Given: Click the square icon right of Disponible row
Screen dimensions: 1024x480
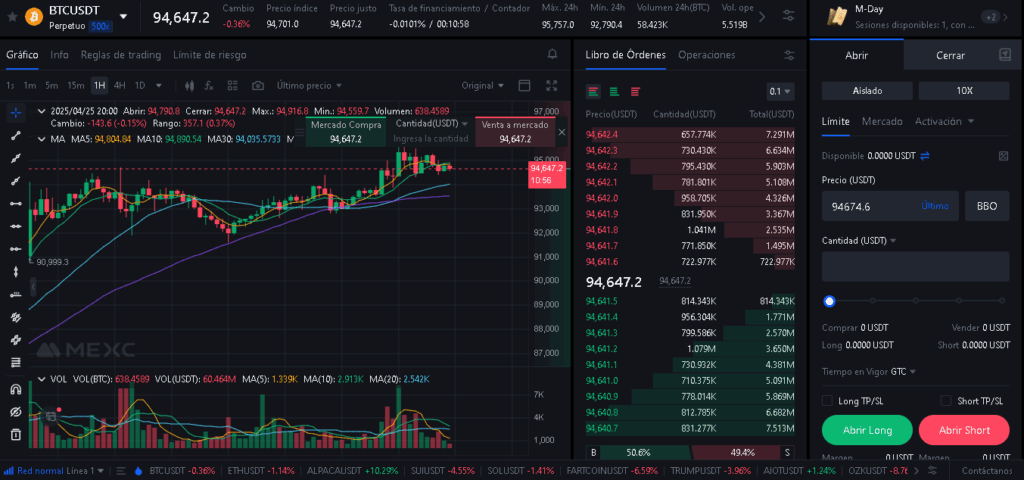Looking at the screenshot, I should pos(1004,156).
